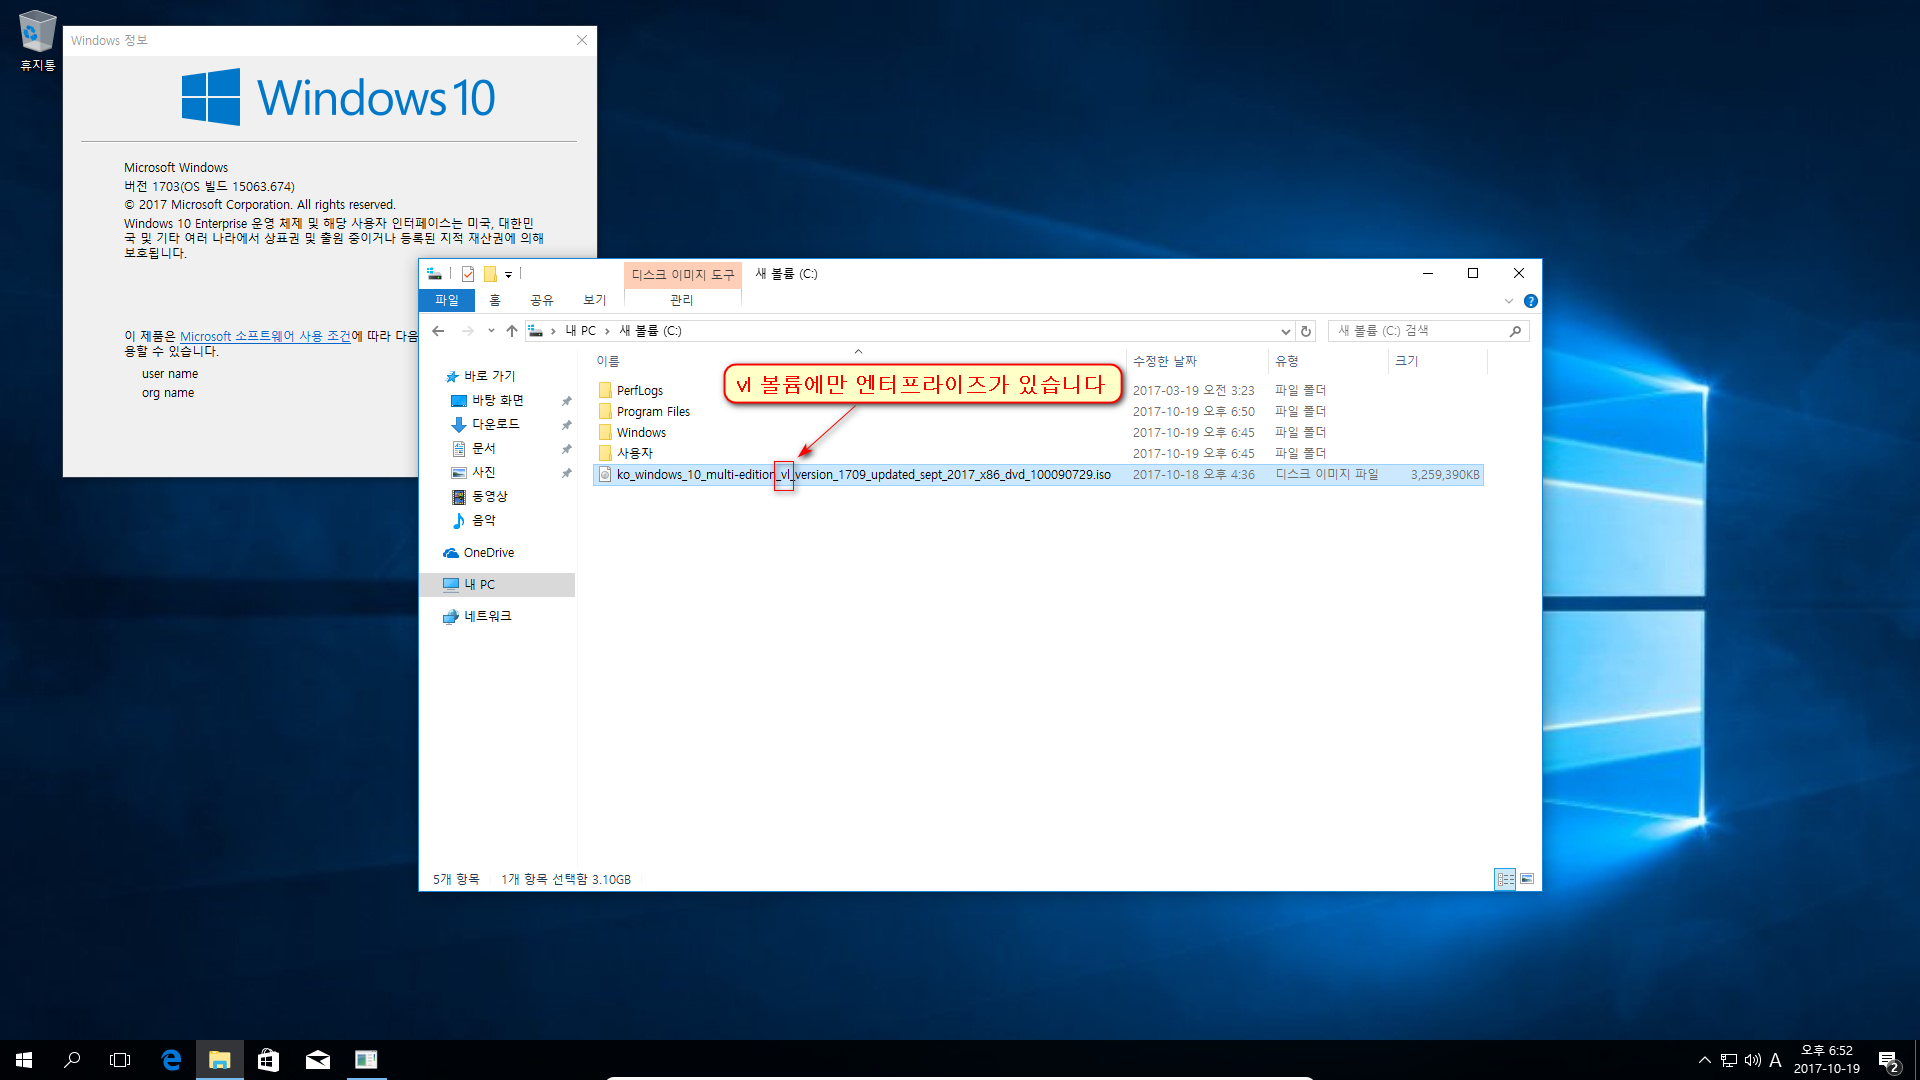Open 동영상 in navigation pane
The width and height of the screenshot is (1920, 1080).
pyautogui.click(x=489, y=496)
